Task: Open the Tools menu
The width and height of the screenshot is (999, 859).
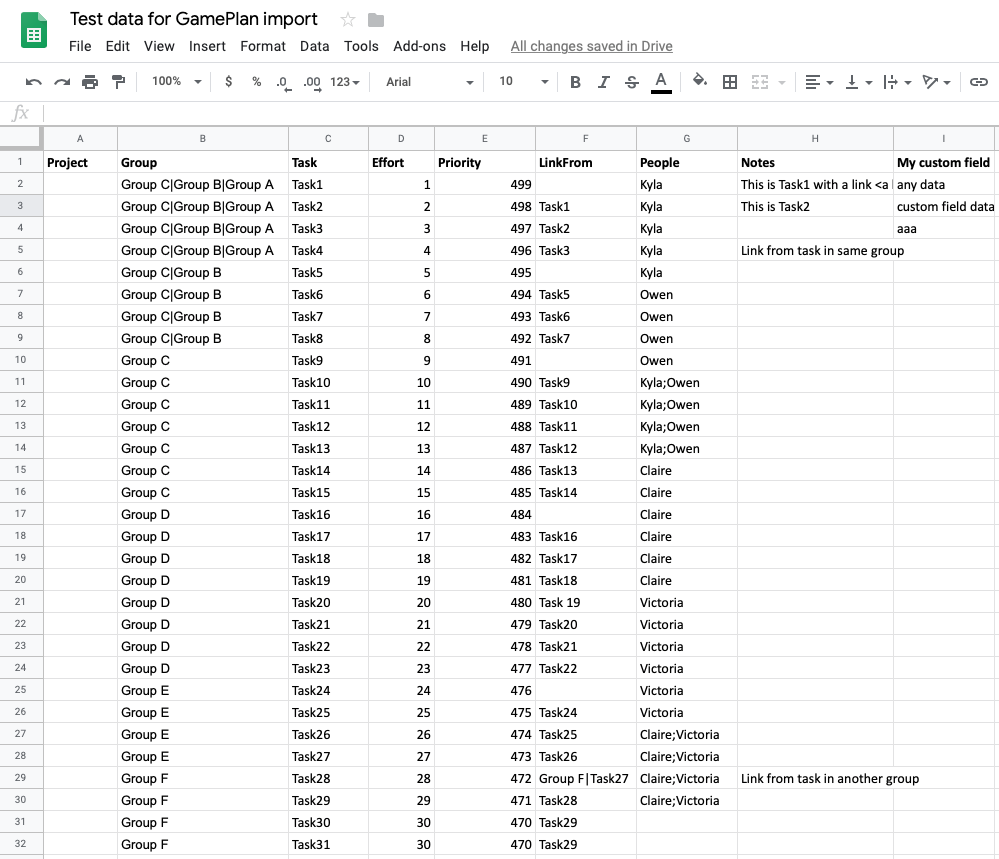Action: (361, 46)
